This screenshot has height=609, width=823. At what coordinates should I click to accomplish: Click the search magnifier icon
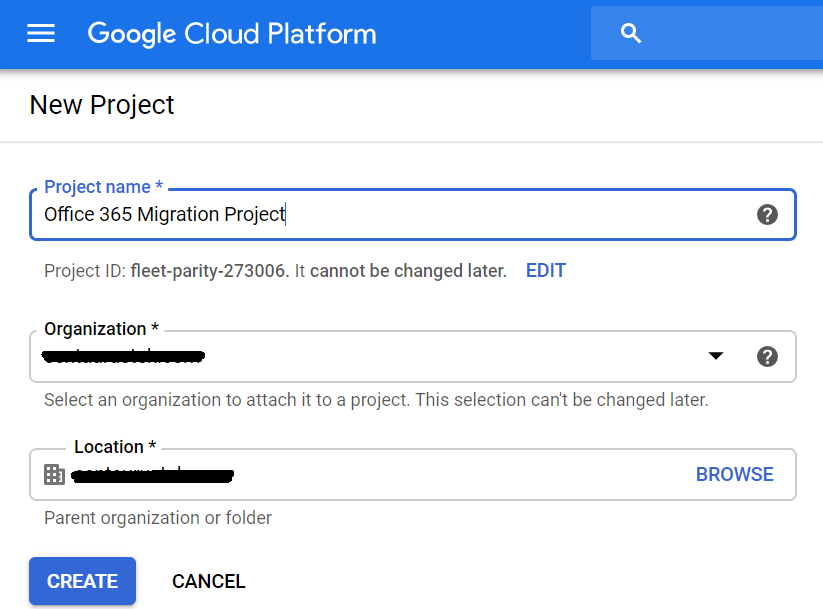coord(630,34)
